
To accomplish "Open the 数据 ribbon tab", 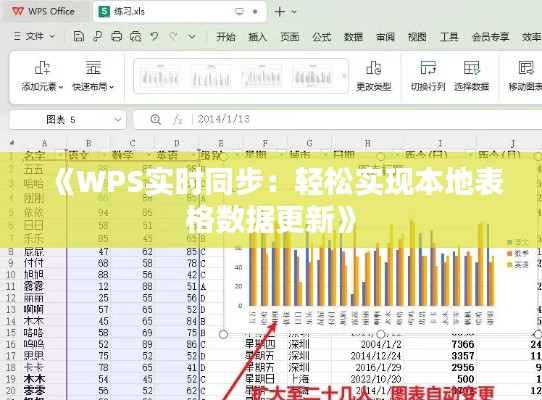I will pyautogui.click(x=353, y=37).
